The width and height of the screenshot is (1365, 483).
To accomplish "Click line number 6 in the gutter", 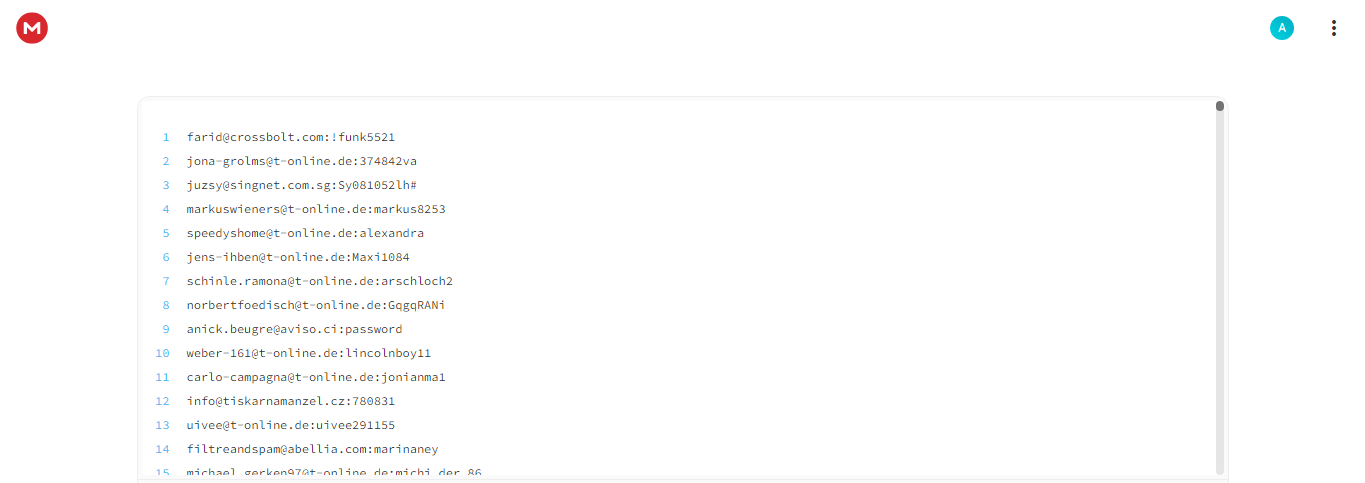I will pos(166,257).
